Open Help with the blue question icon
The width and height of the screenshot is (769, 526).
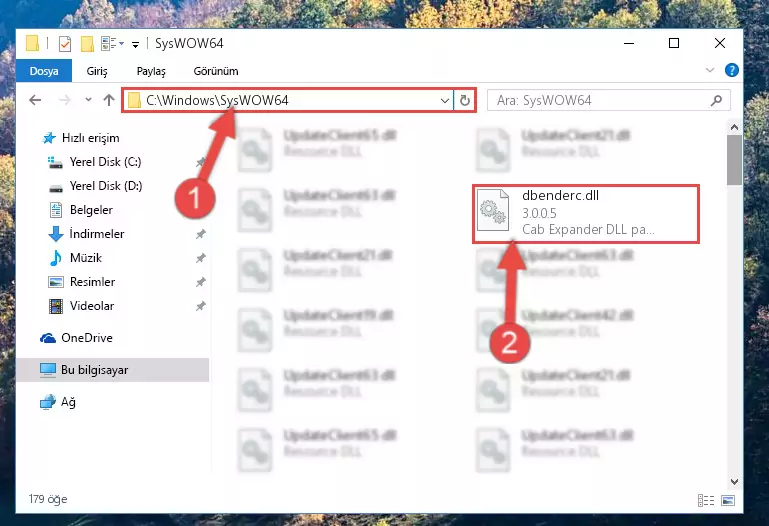[732, 70]
